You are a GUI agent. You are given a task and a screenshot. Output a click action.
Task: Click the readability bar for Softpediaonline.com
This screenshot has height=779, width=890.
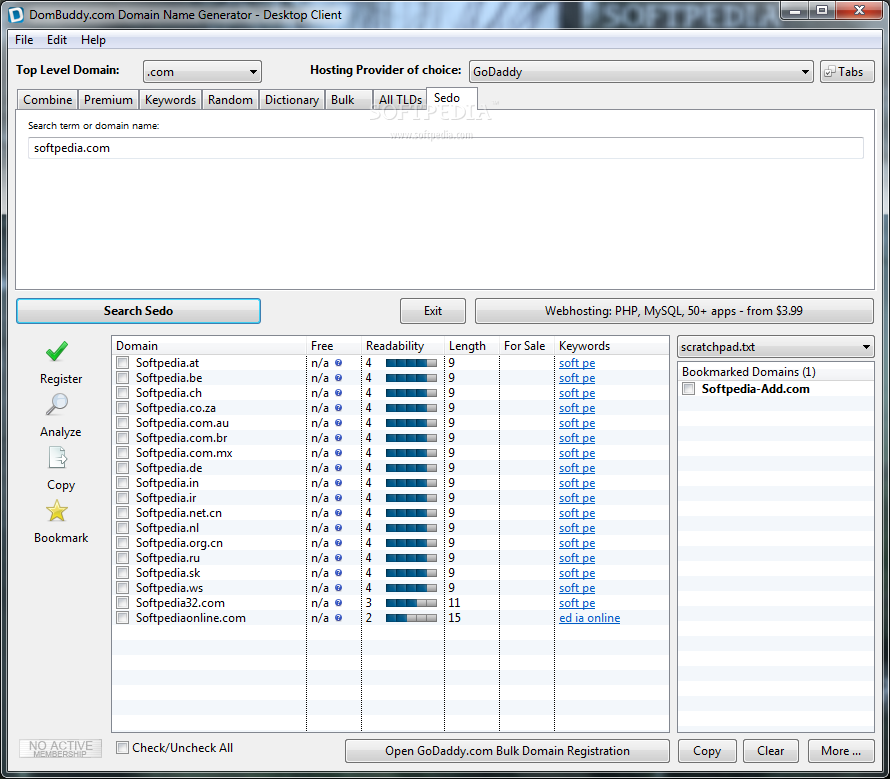(x=412, y=618)
